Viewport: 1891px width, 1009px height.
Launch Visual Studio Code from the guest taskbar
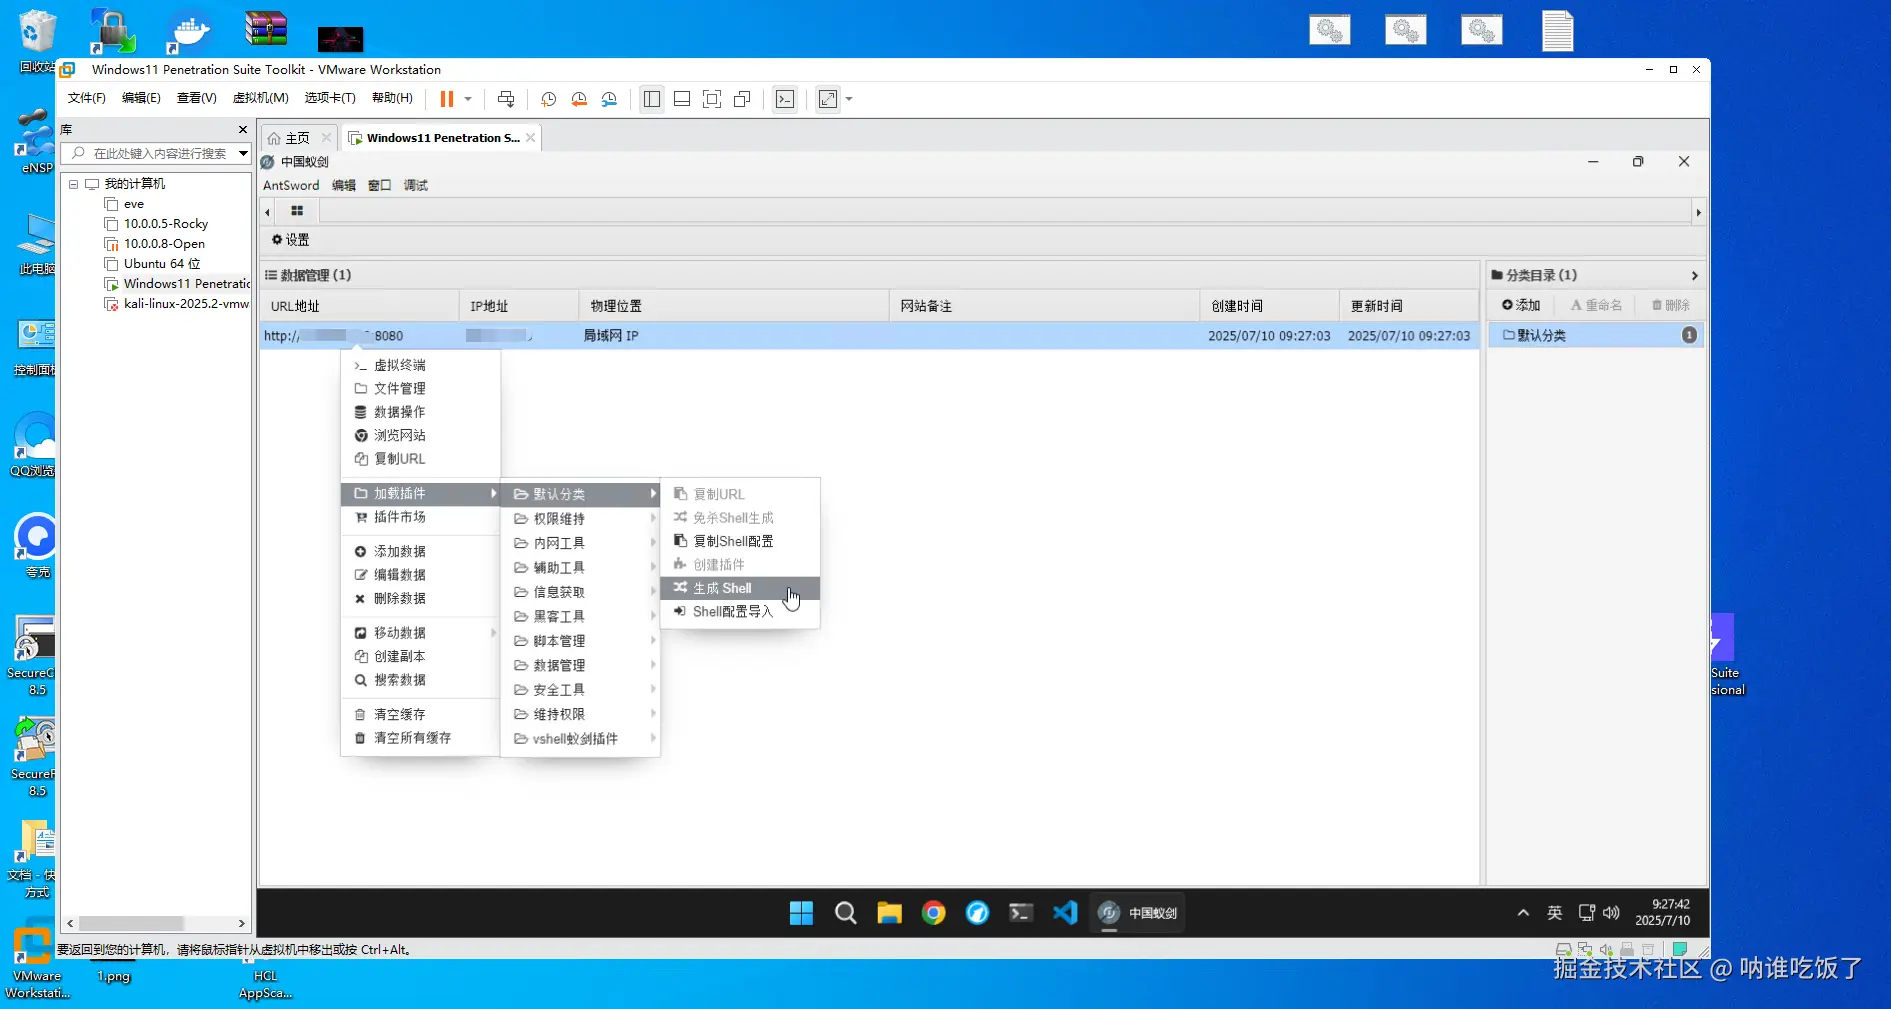click(1065, 913)
